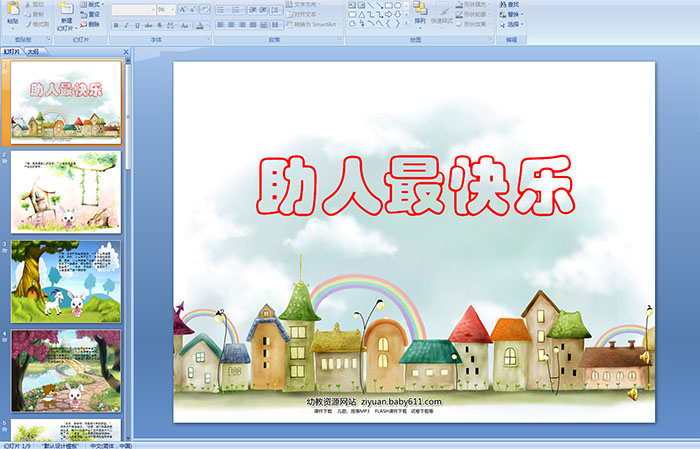This screenshot has height=449, width=700.
Task: Toggle Italic formatting
Action: pyautogui.click(x=126, y=25)
